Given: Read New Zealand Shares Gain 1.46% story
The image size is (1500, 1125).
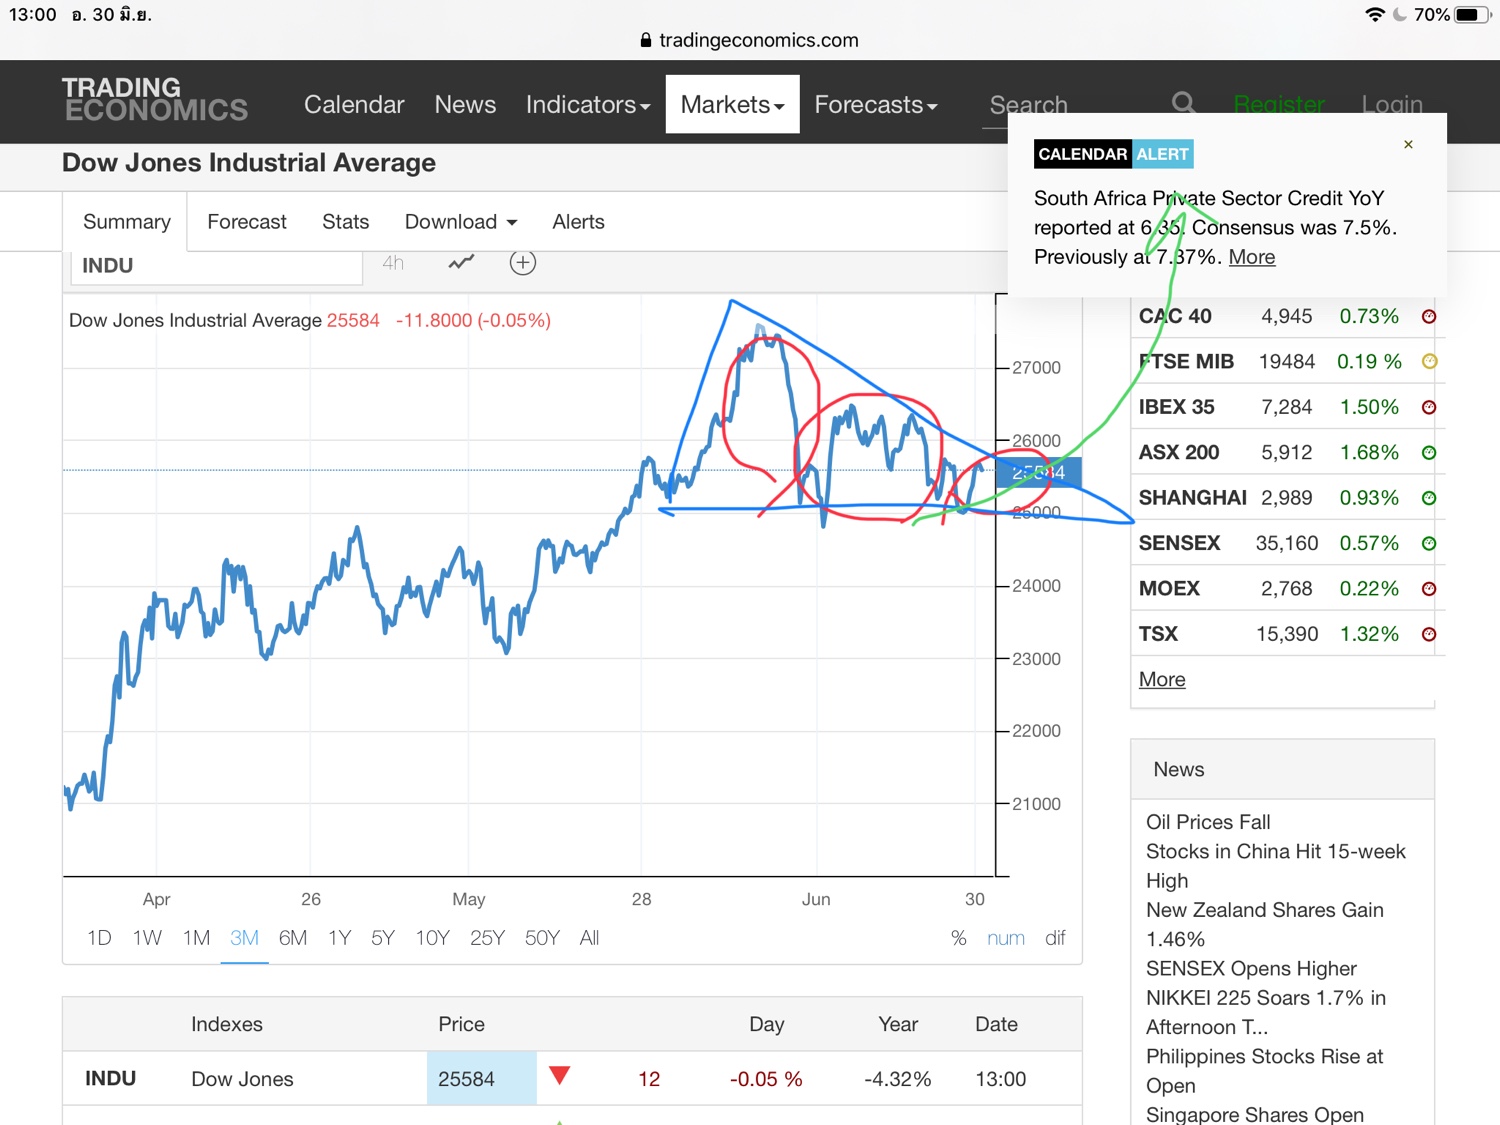Looking at the screenshot, I should click(x=1265, y=924).
